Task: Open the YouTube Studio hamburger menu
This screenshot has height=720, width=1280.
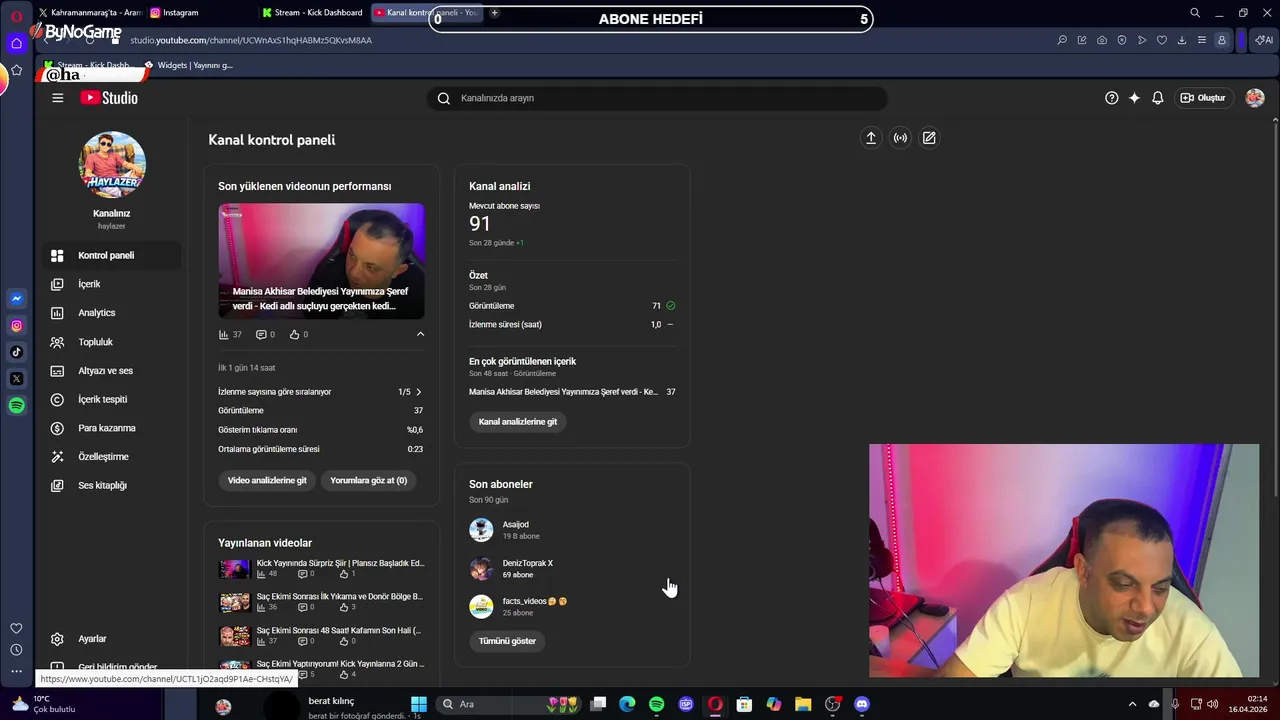Action: coord(58,98)
